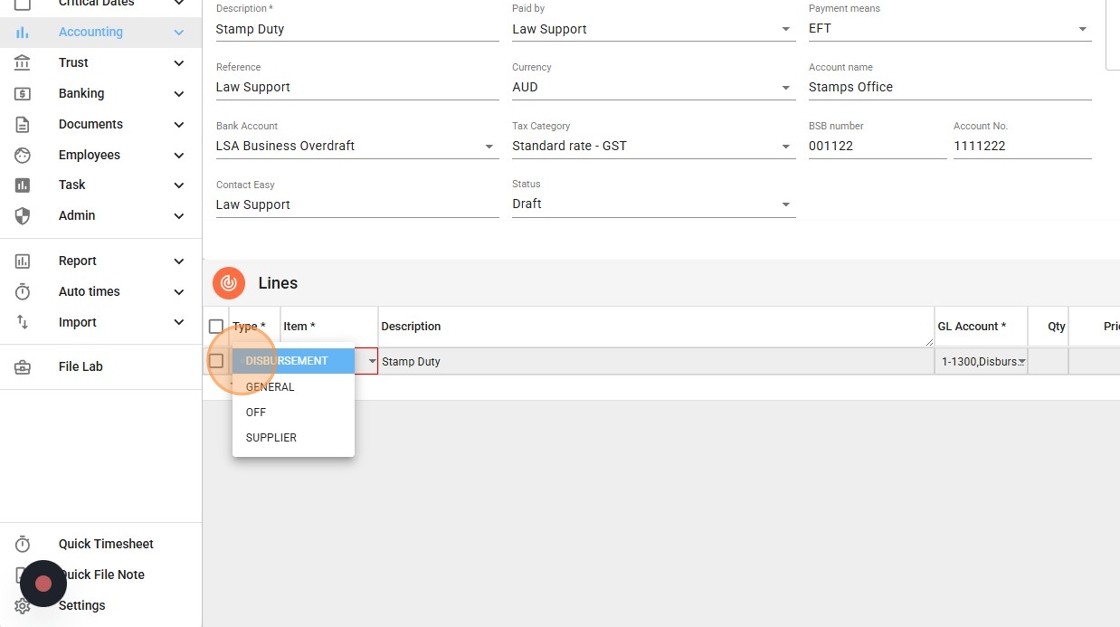Image resolution: width=1120 pixels, height=627 pixels.
Task: Open the Payment means EFT dropdown
Action: click(x=1082, y=29)
